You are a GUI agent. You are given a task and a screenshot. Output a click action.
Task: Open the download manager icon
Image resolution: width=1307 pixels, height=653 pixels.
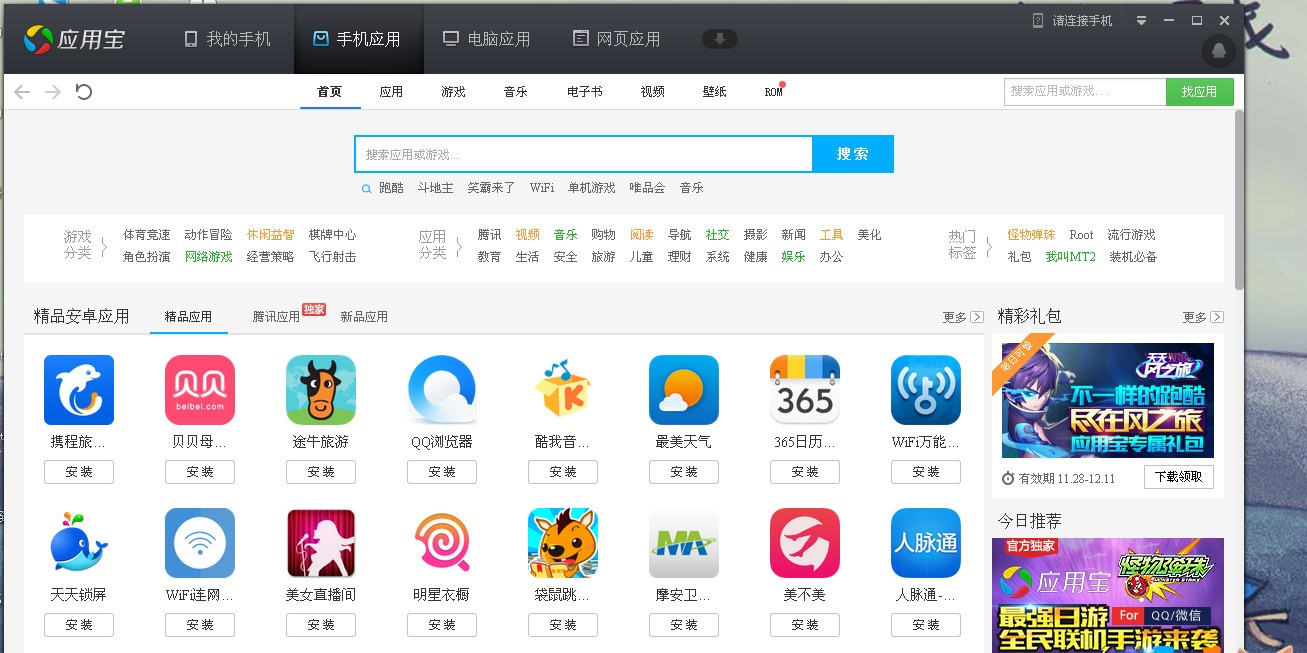[720, 39]
